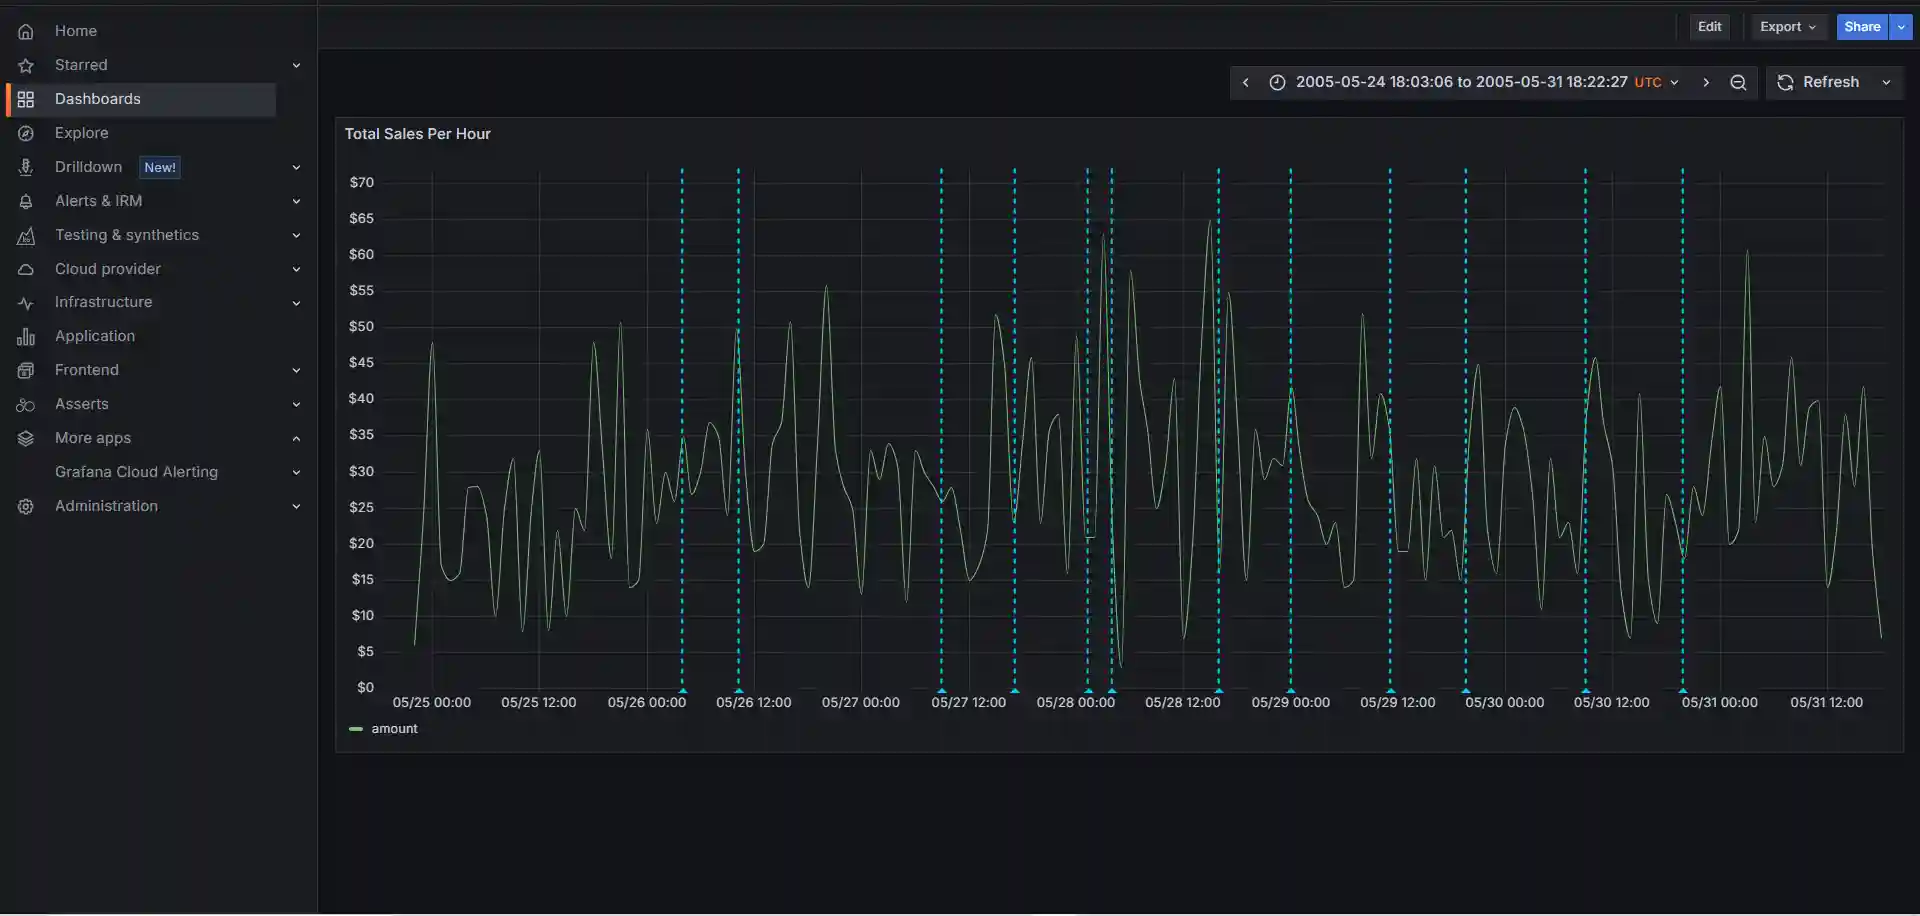Click the 05/25 00:00 x-axis label

[432, 703]
